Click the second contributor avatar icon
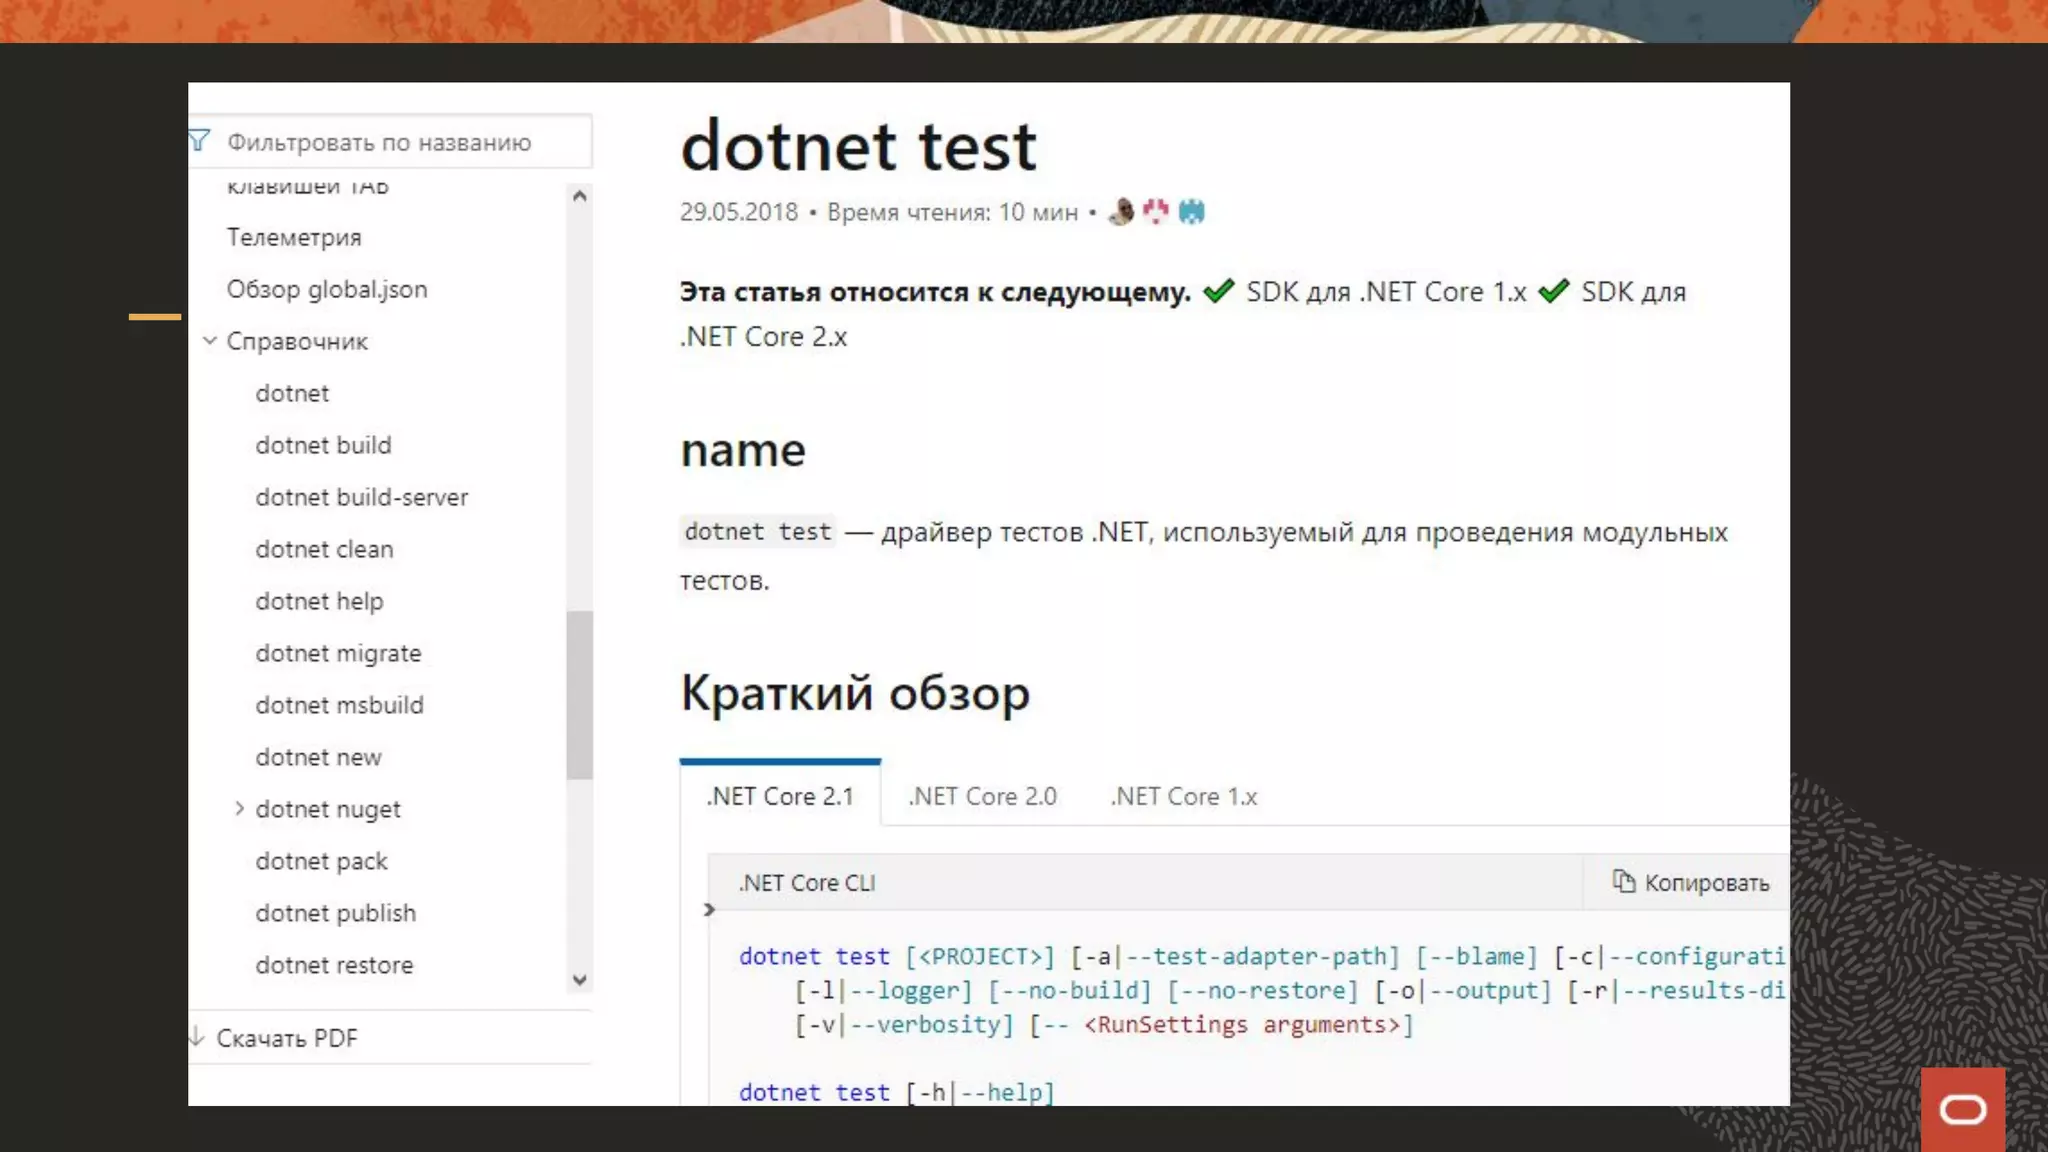 tap(1156, 211)
